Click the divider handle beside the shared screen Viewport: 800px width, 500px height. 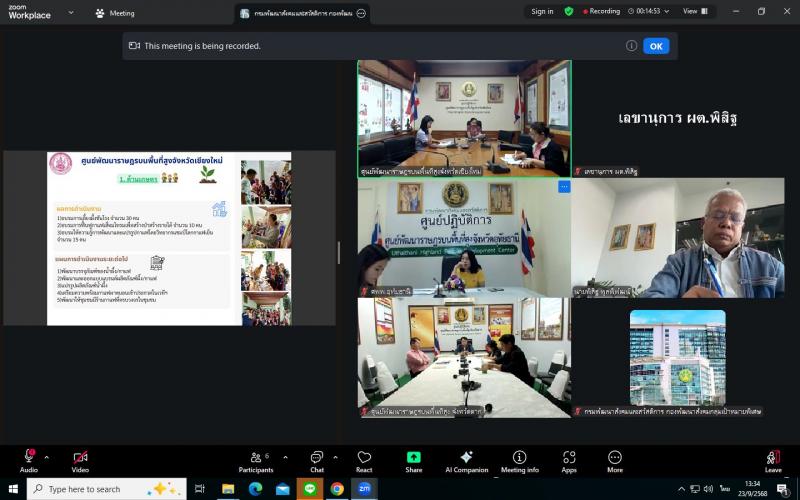tap(339, 253)
